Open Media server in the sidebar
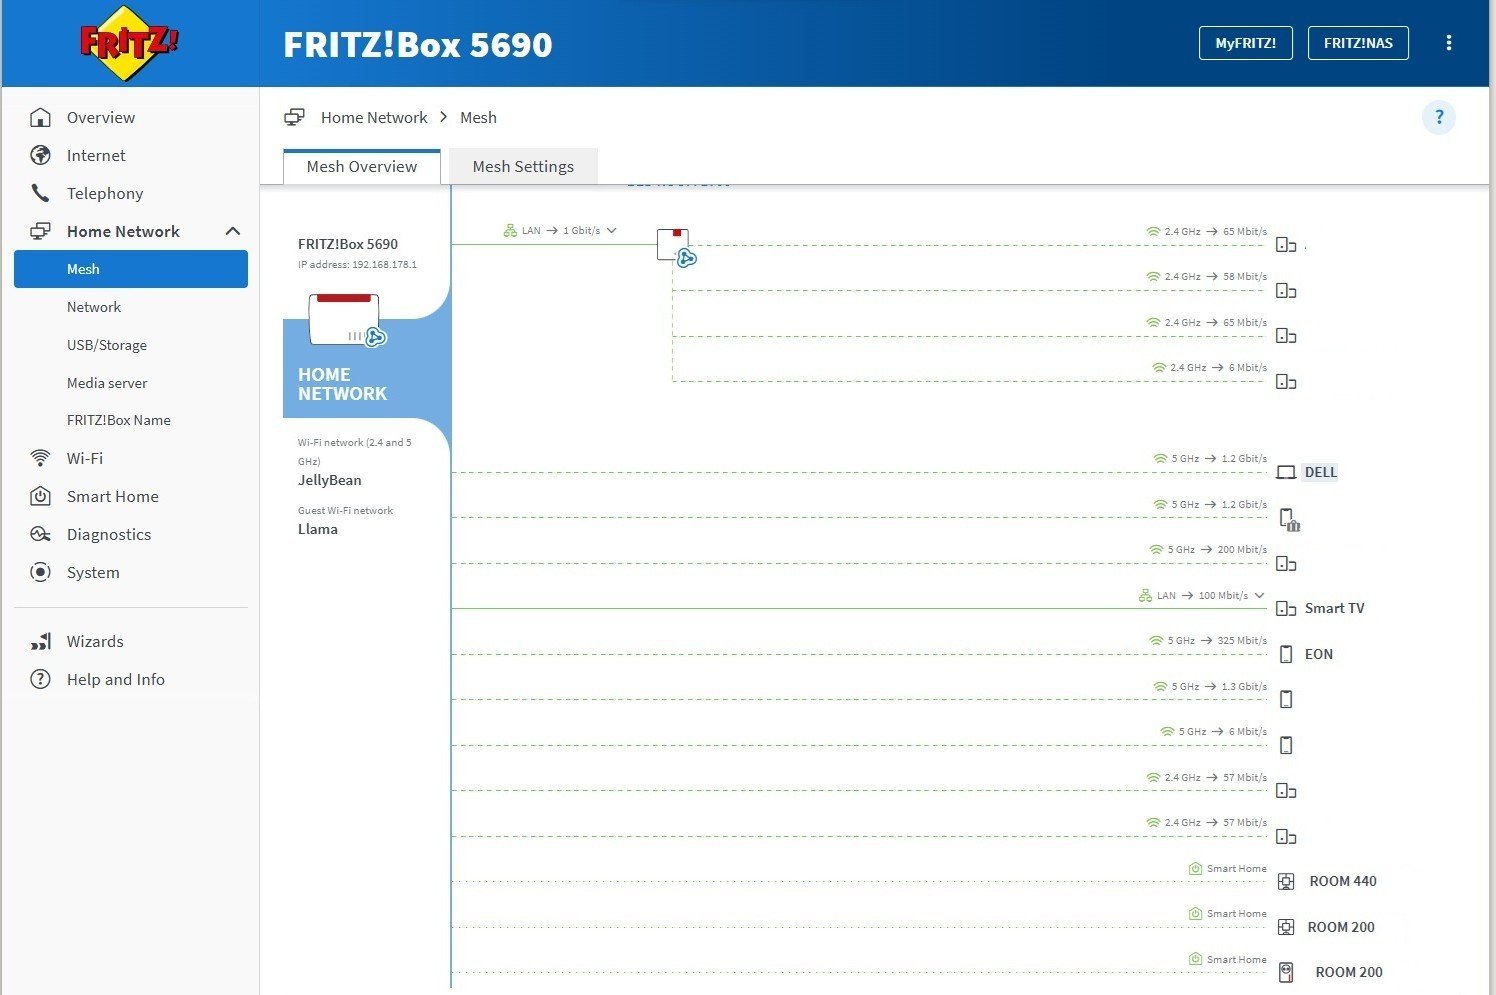The height and width of the screenshot is (995, 1496). coord(107,383)
